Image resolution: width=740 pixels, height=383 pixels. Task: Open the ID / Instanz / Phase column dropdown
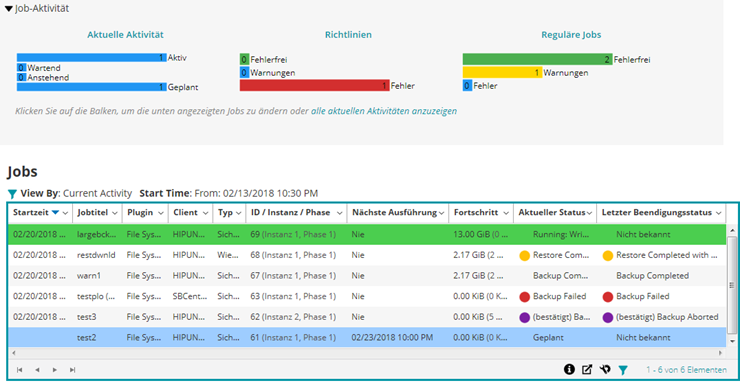(340, 213)
